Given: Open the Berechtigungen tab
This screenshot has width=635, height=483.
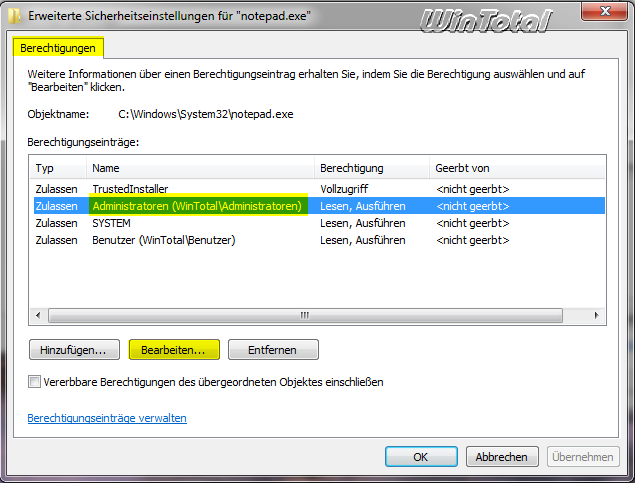Looking at the screenshot, I should point(58,48).
